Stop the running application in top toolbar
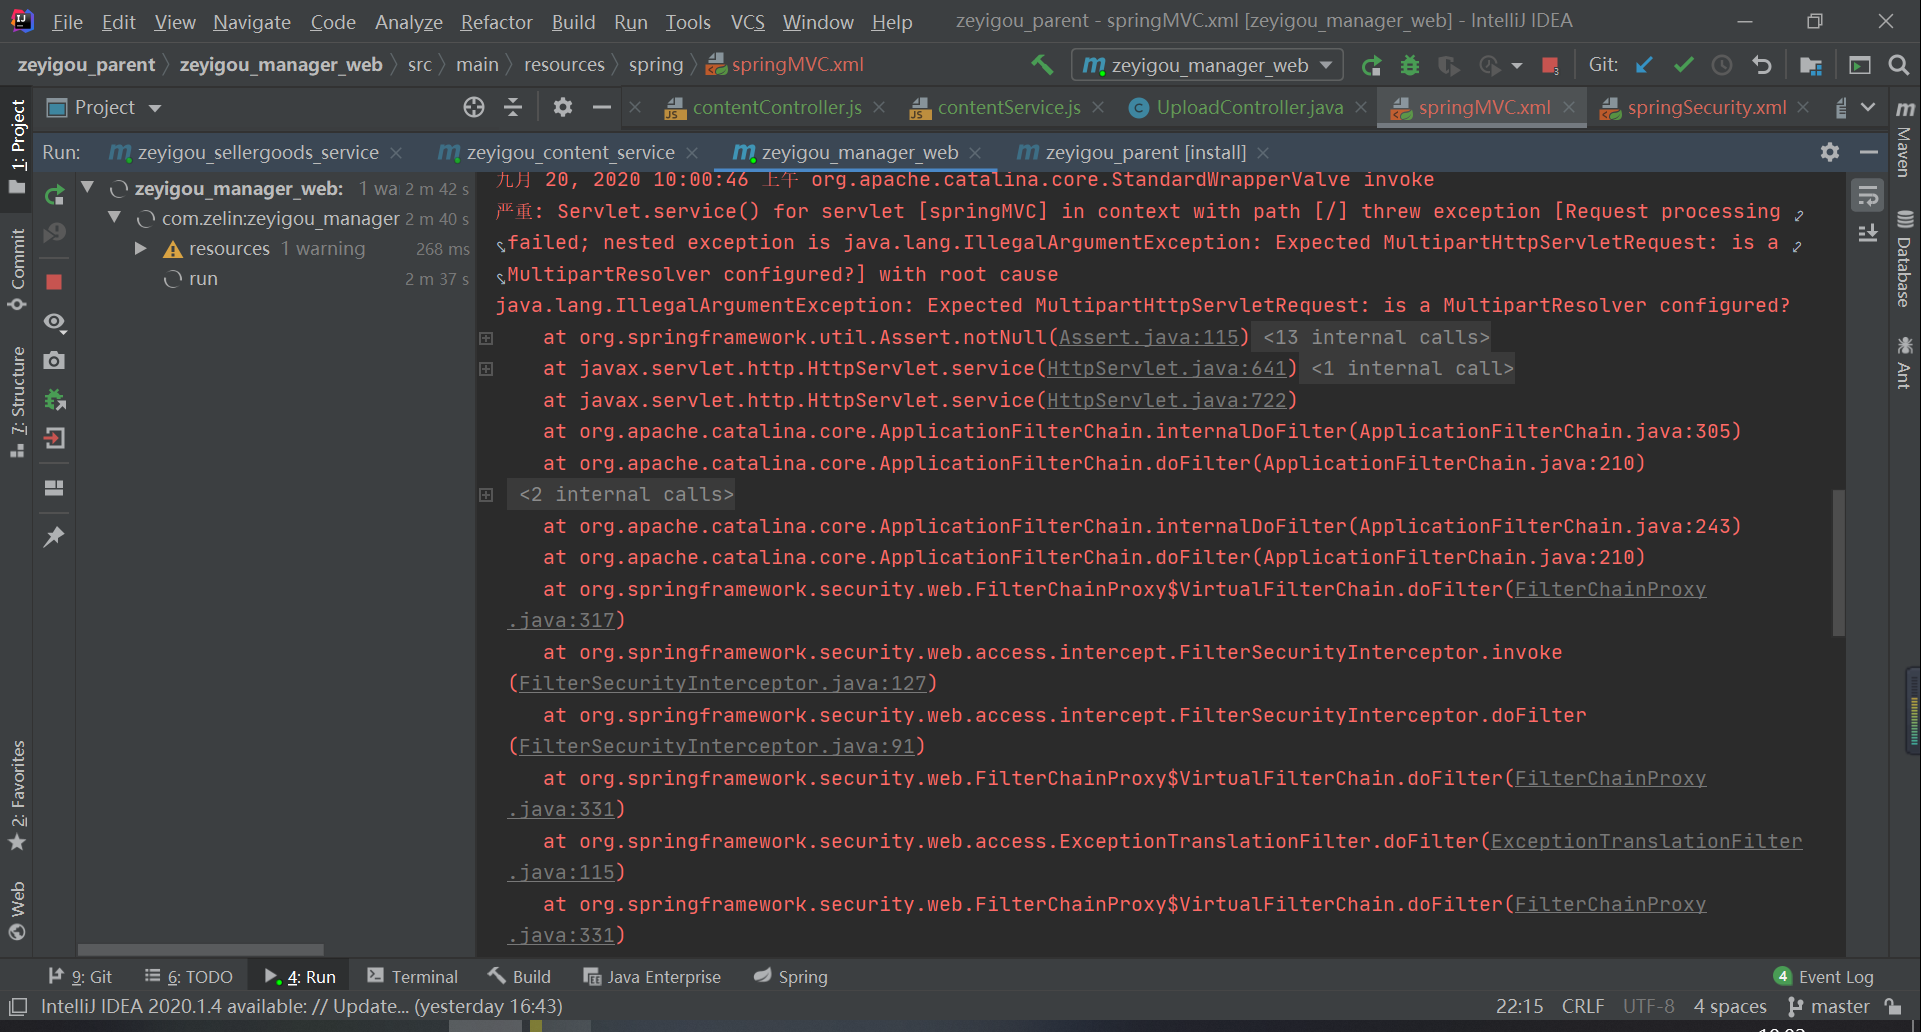This screenshot has height=1032, width=1921. tap(1550, 65)
